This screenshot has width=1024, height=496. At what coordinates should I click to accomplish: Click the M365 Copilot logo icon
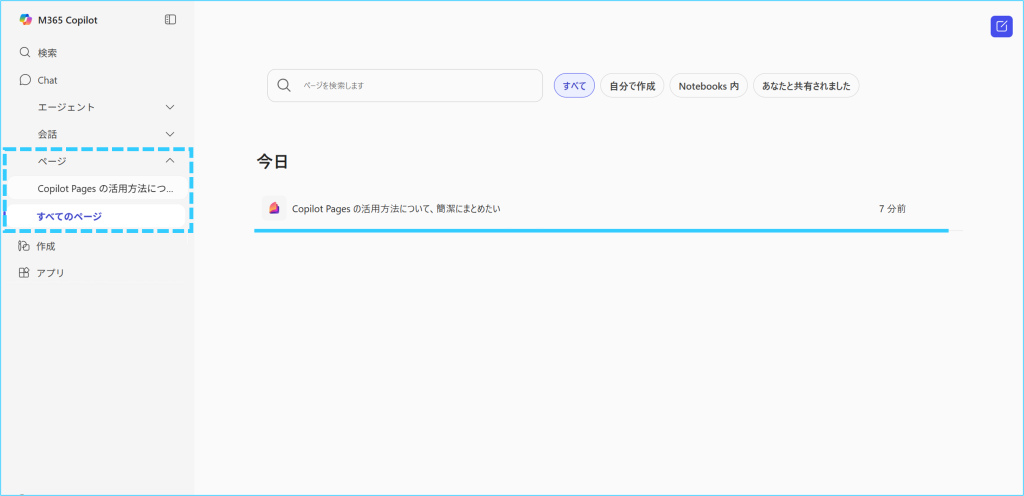click(25, 20)
